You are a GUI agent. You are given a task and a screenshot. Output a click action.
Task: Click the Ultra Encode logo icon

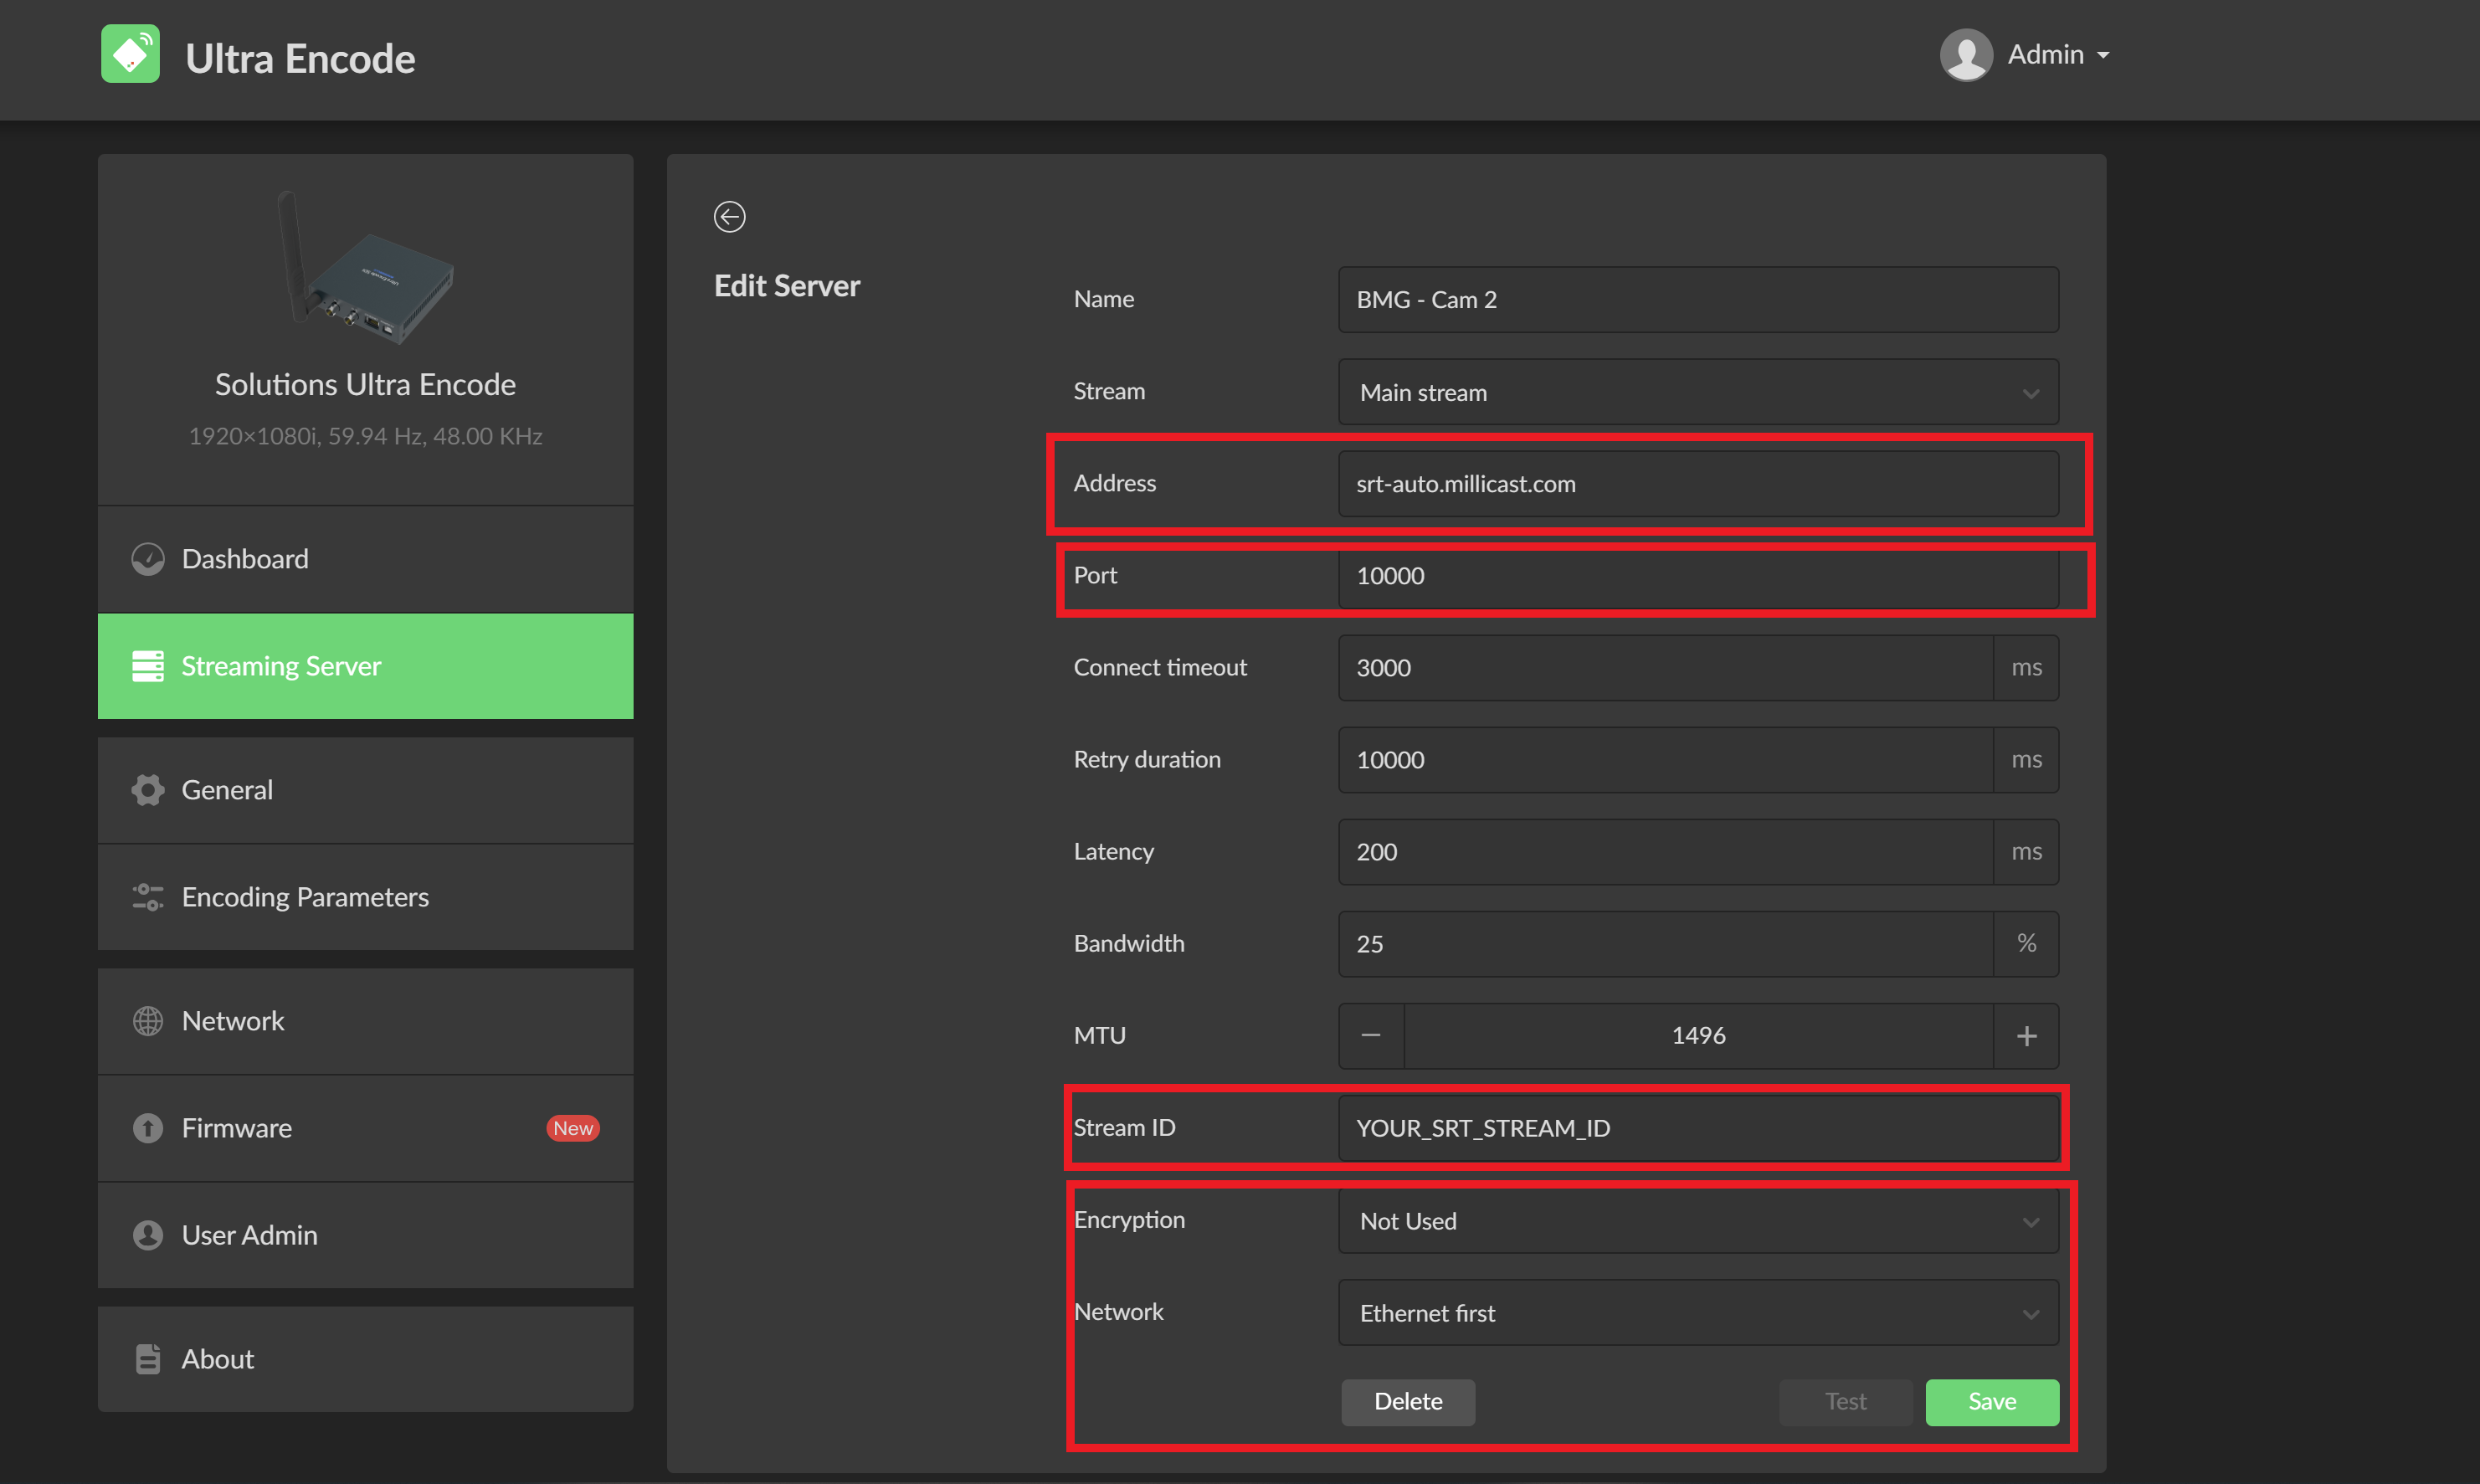[130, 55]
